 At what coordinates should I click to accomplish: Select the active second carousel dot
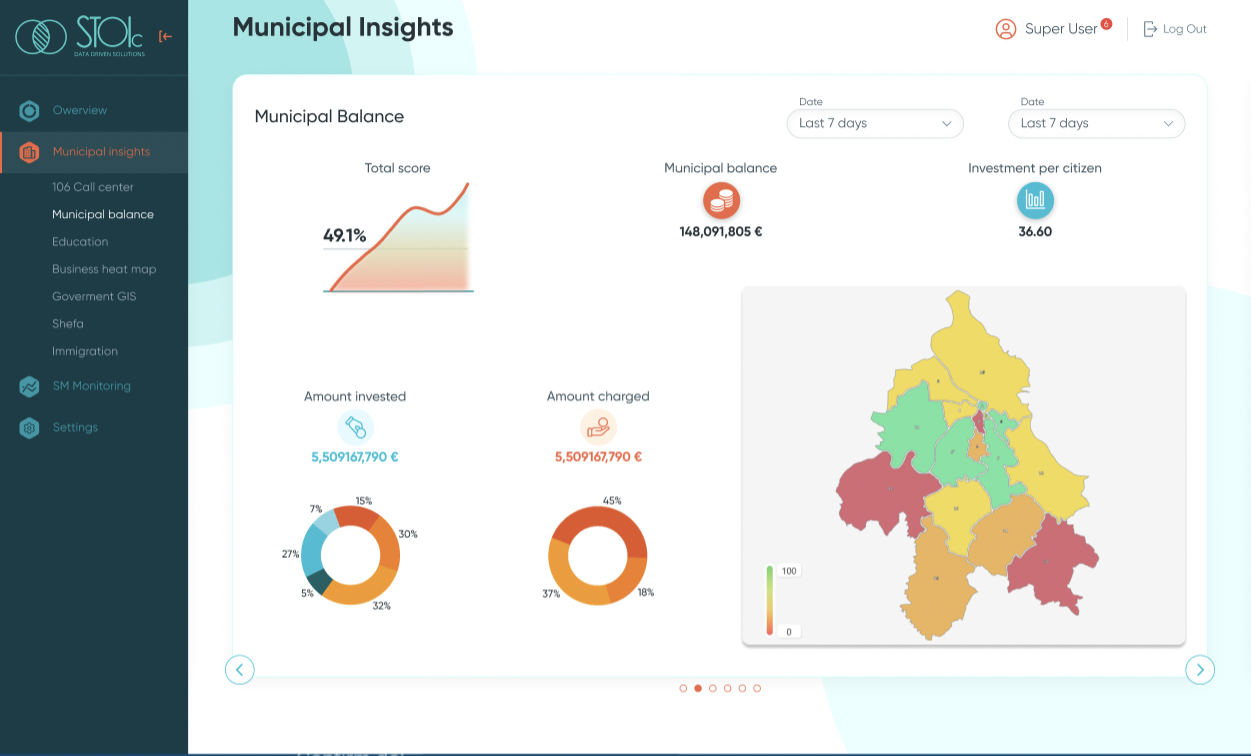click(x=698, y=688)
